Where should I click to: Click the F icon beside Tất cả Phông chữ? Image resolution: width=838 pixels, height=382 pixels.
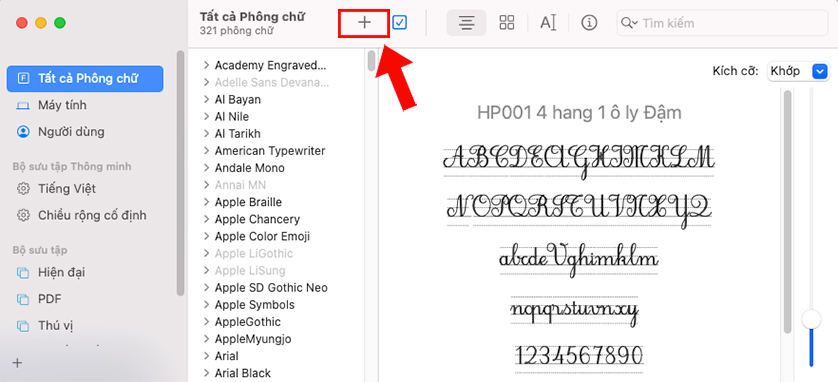coord(23,79)
